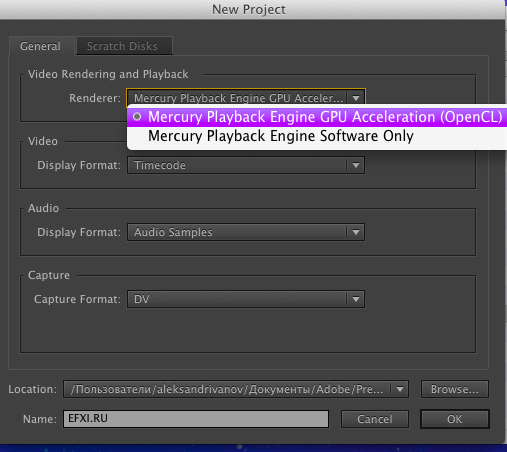Choose Mercury Playback Engine Software Only

click(x=317, y=136)
